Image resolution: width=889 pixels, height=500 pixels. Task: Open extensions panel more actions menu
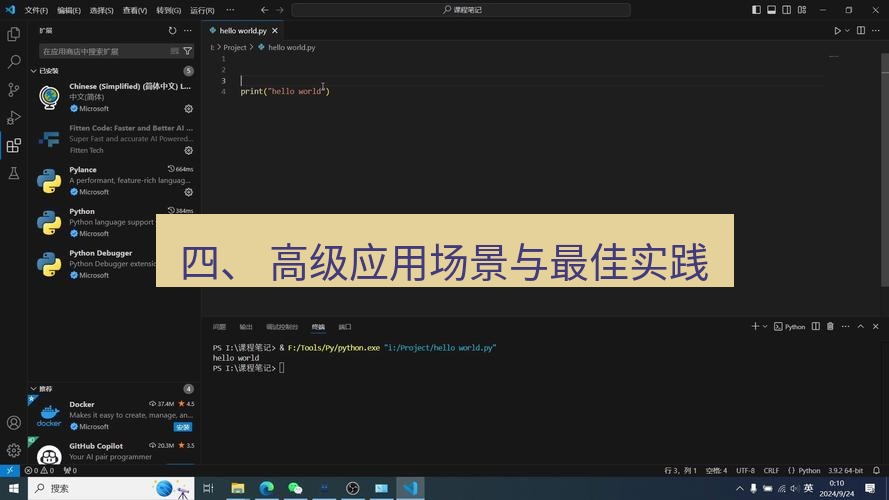click(x=188, y=31)
